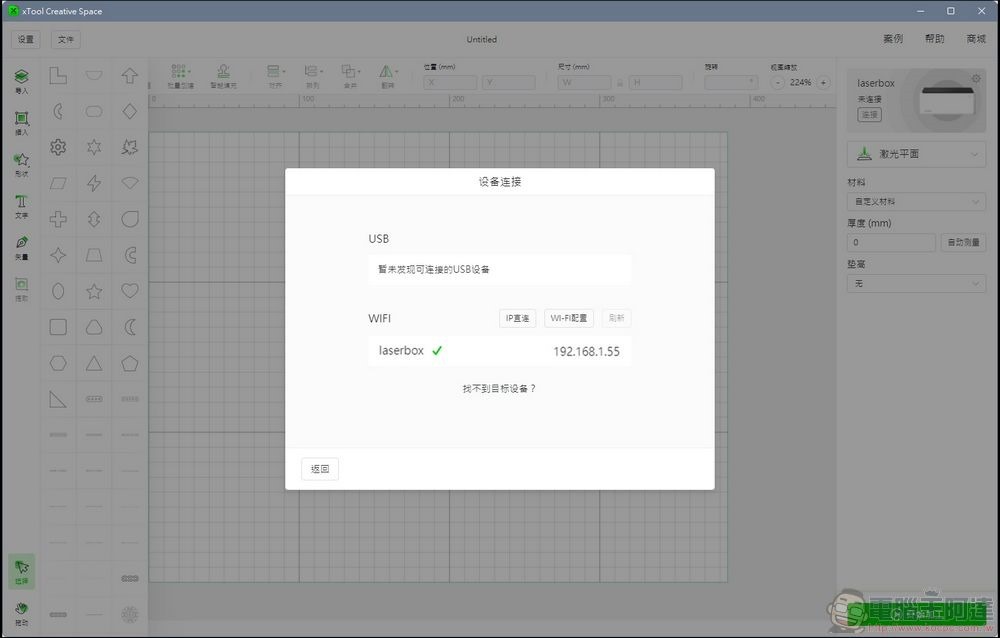Insert the right triangle shape
Viewport: 1000px width, 638px height.
pyautogui.click(x=58, y=399)
